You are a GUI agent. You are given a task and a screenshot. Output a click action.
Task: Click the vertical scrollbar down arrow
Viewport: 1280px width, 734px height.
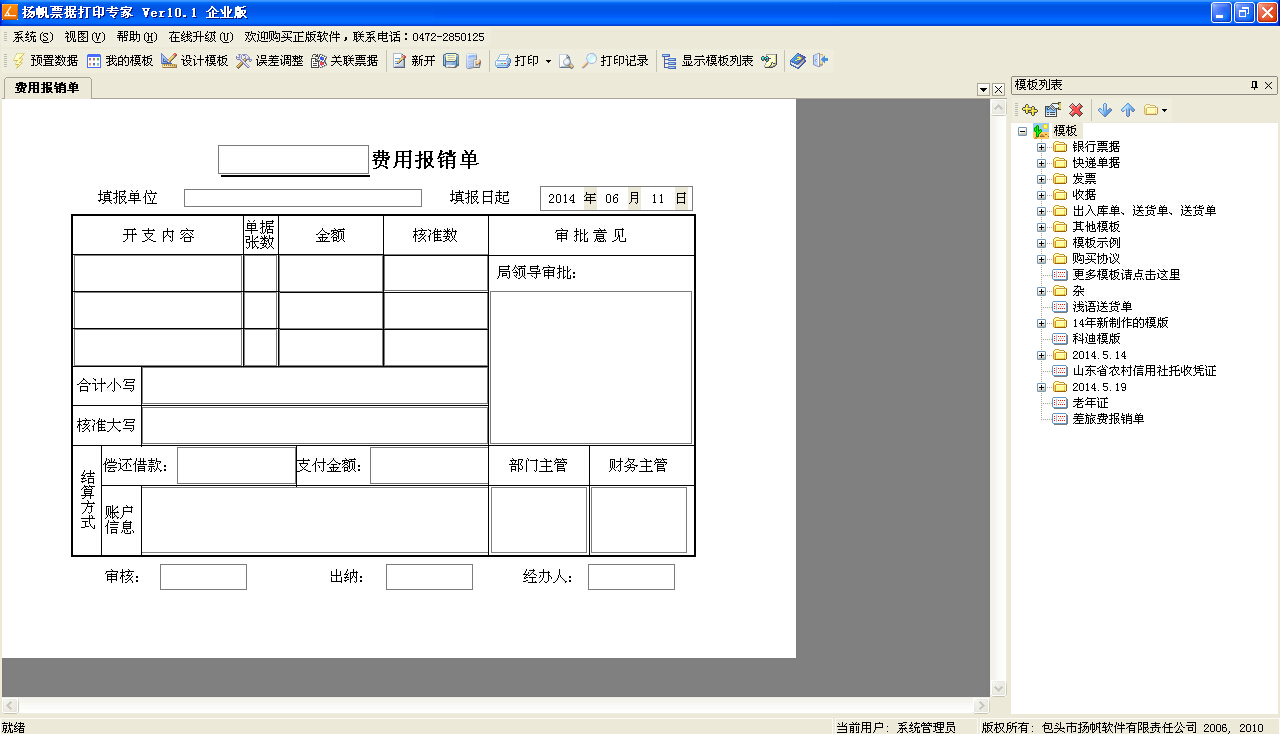tap(998, 689)
